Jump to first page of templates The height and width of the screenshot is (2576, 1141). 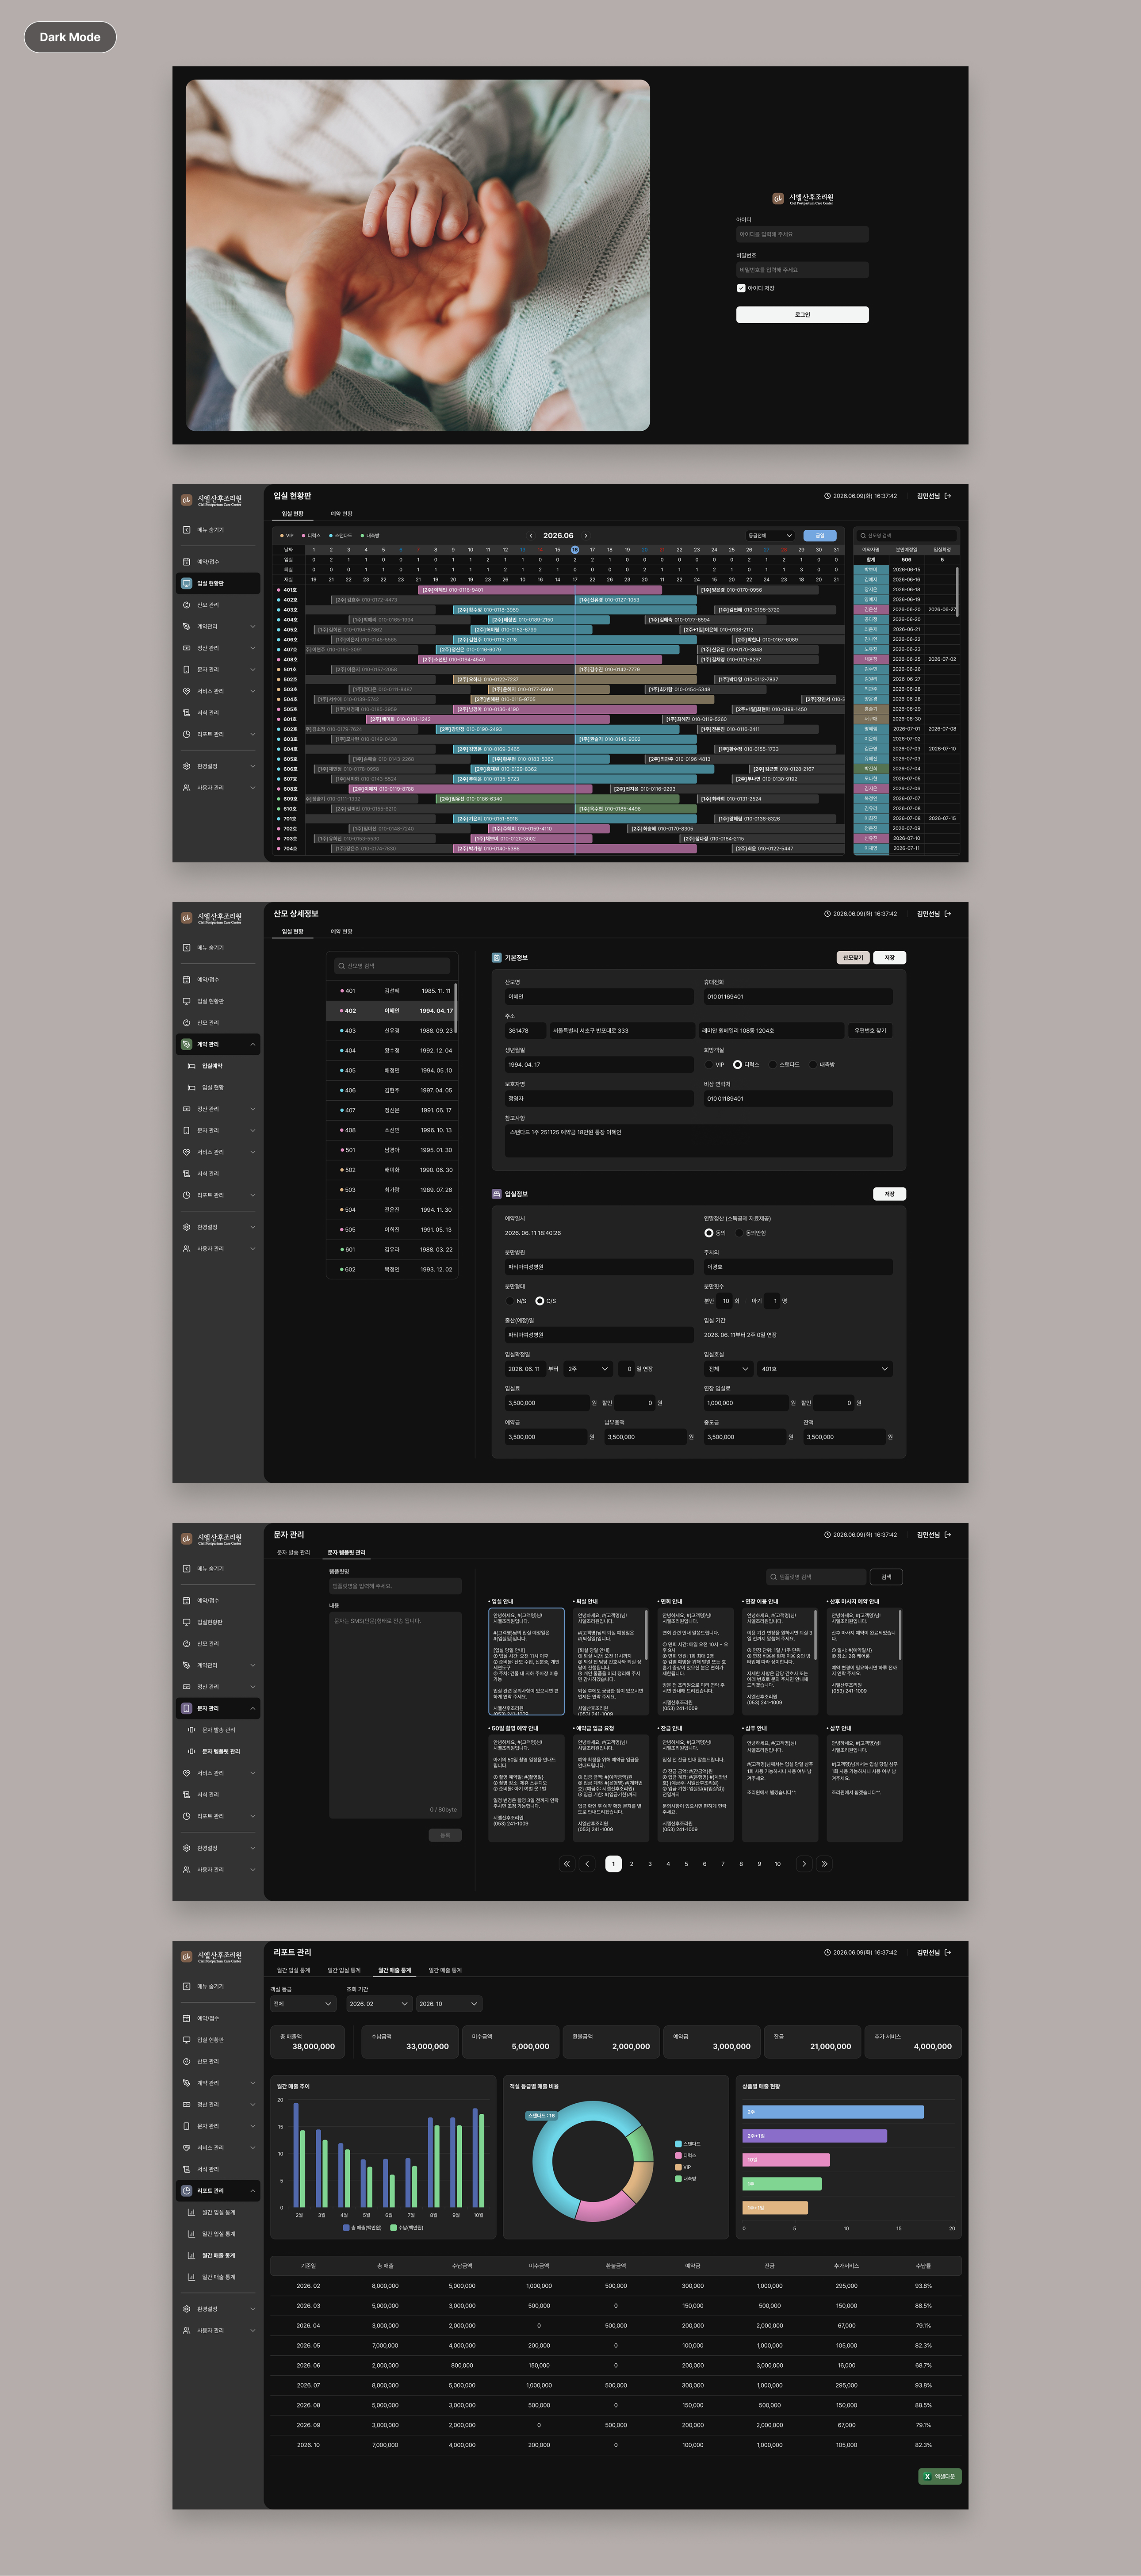coord(567,1864)
